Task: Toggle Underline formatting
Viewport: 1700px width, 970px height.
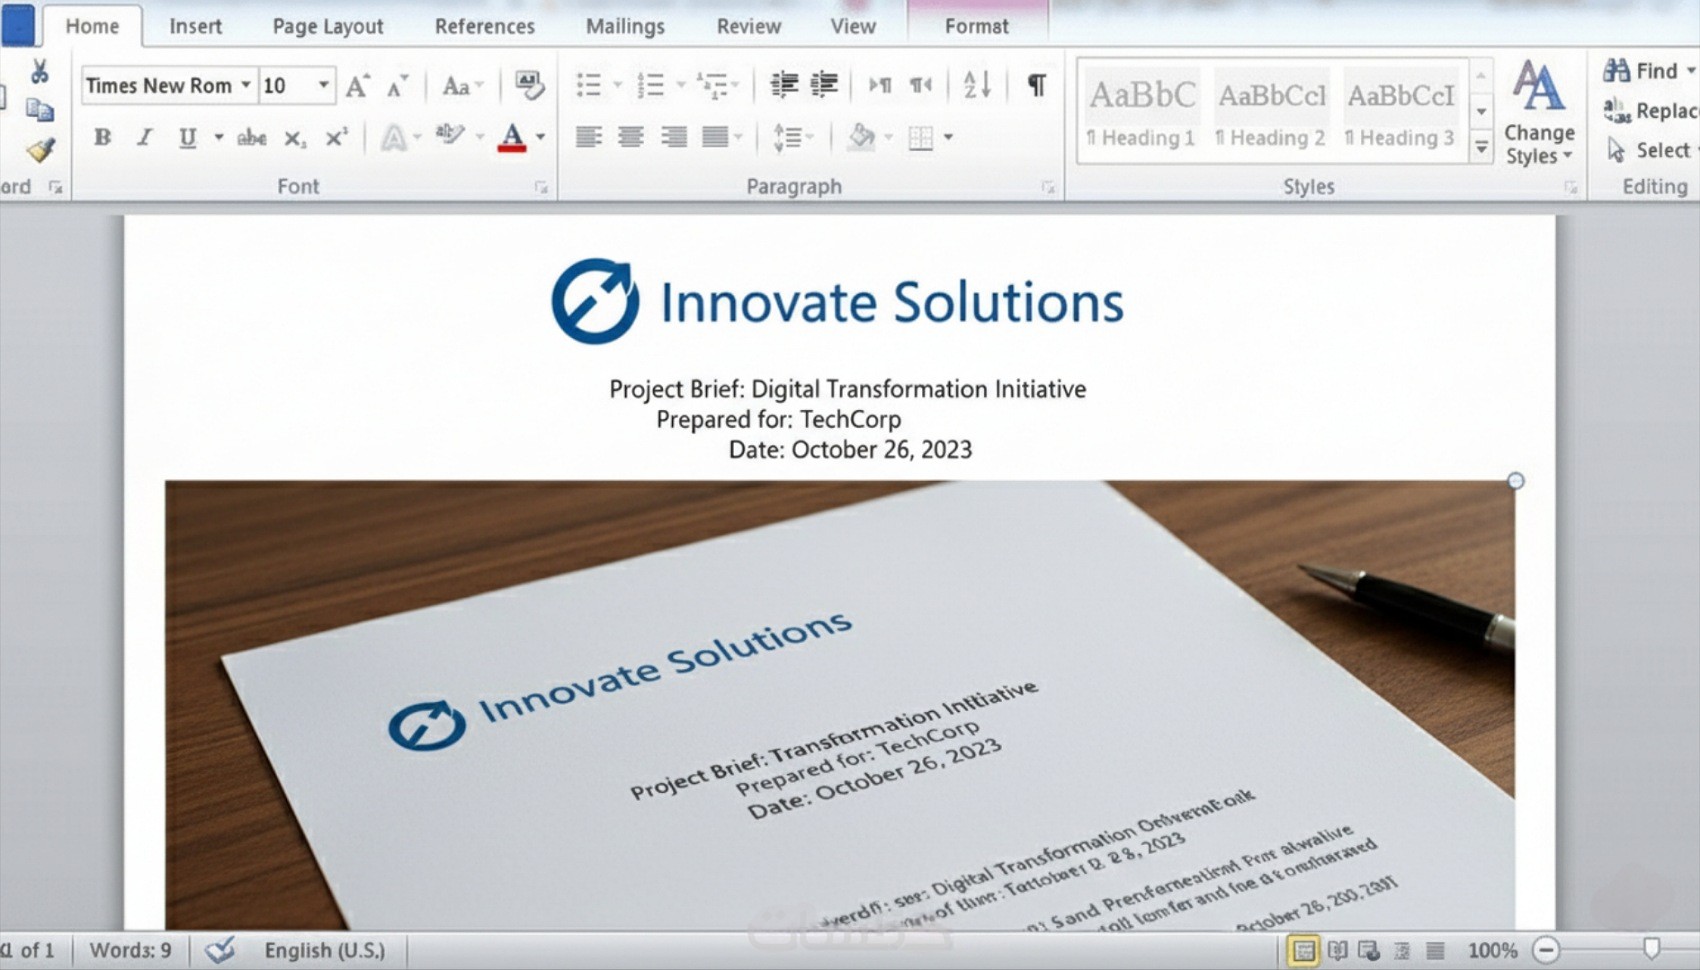Action: 187,137
